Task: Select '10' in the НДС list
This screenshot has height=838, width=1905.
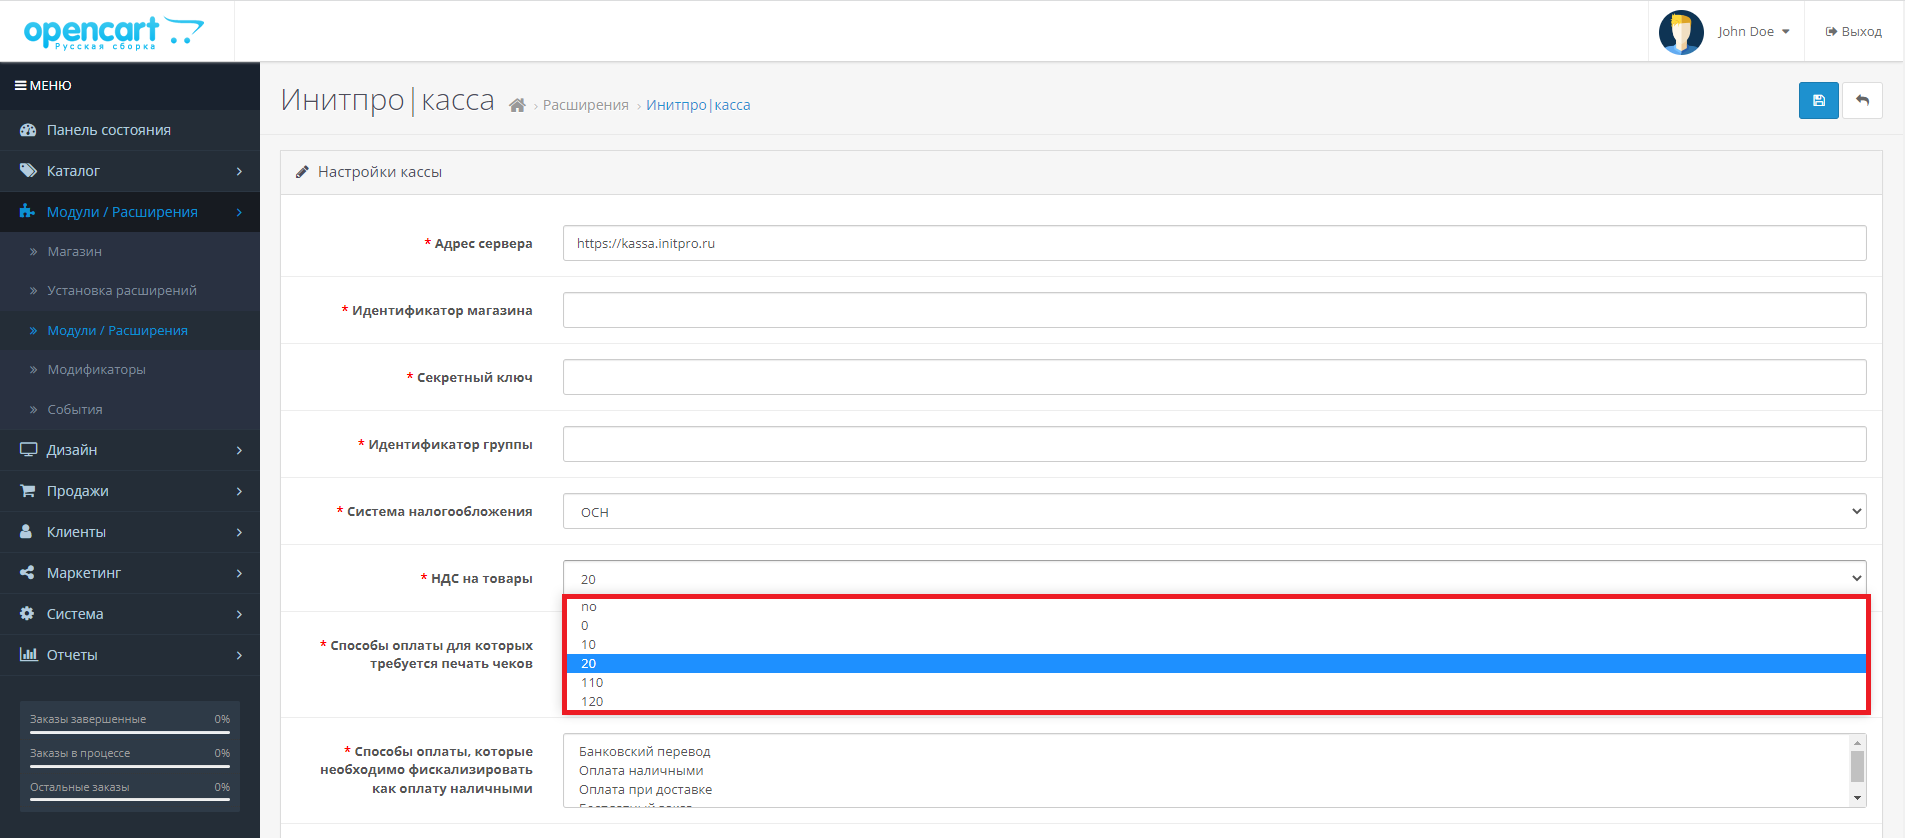Action: tap(1216, 645)
